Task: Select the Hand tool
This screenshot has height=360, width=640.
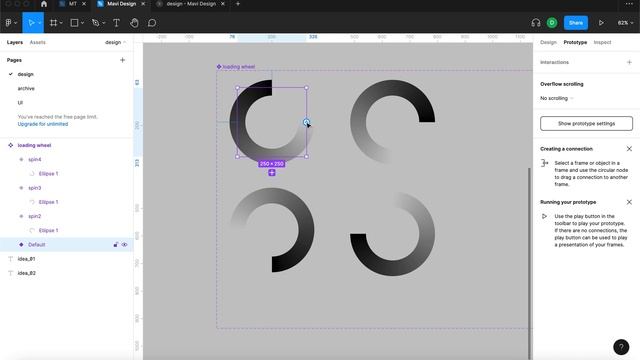Action: tap(134, 23)
